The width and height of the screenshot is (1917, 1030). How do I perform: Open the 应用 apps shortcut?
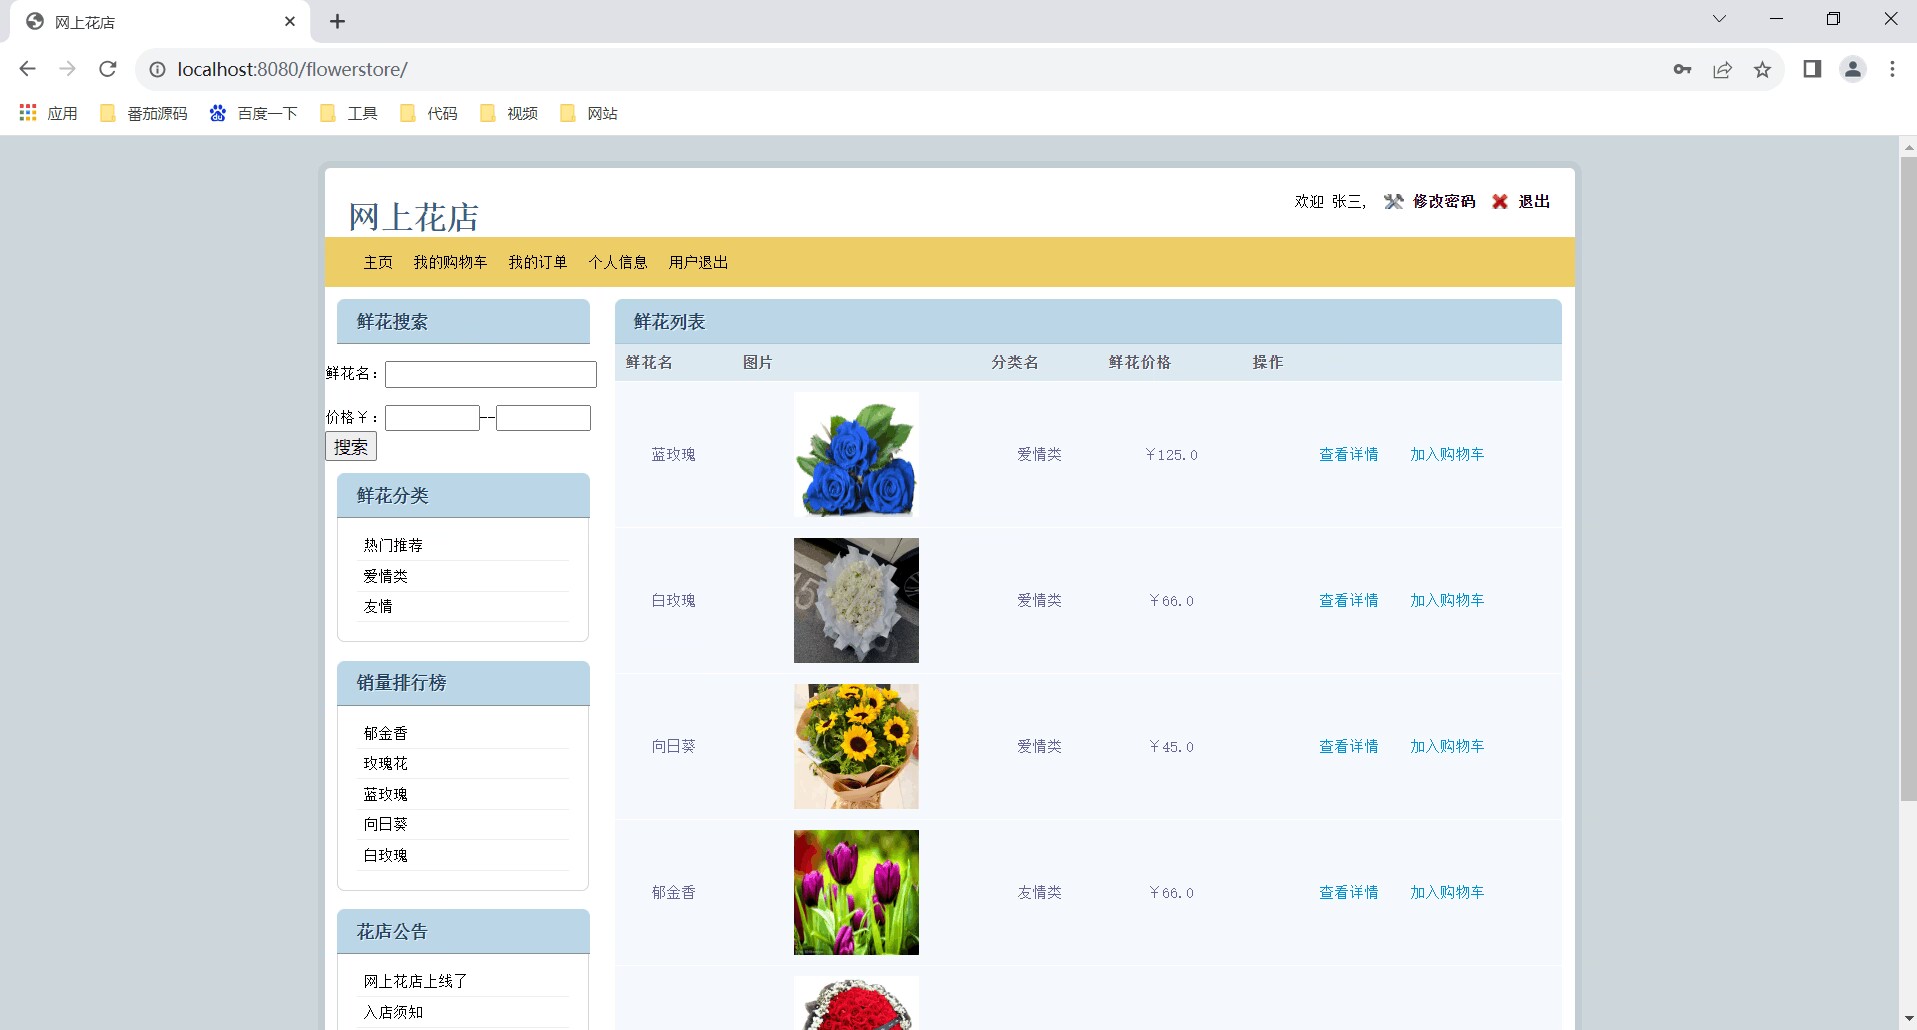49,113
